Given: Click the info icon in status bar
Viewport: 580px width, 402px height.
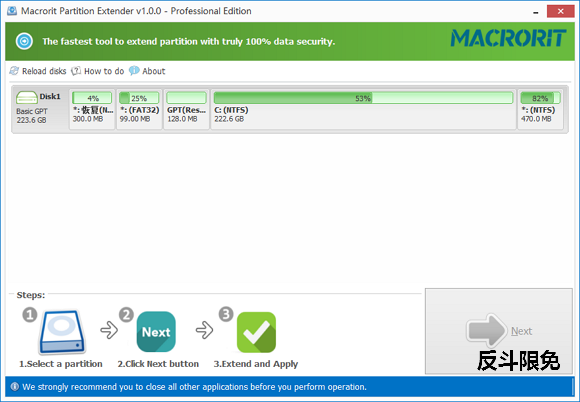Looking at the screenshot, I should (15, 387).
